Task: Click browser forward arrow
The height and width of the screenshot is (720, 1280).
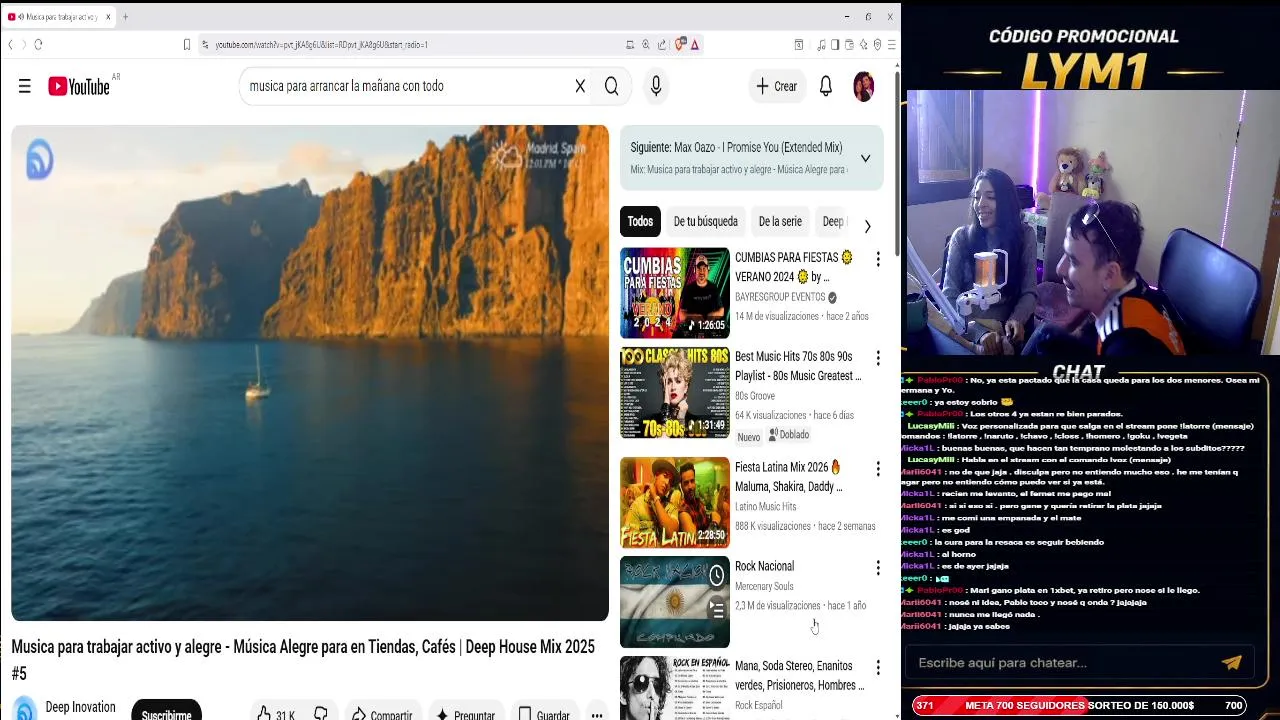Action: pos(23,44)
